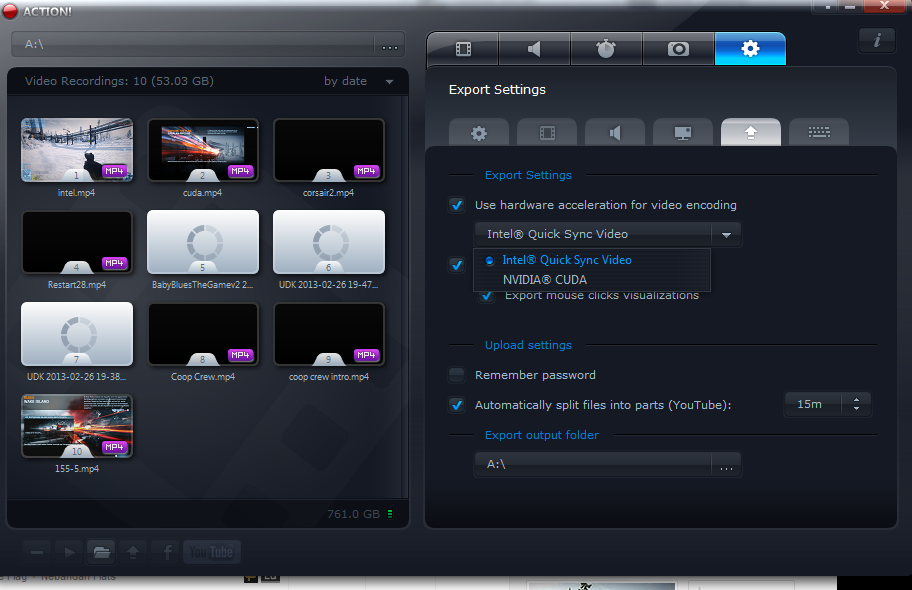Viewport: 912px width, 590px height.
Task: Click the info "i" button
Action: [x=877, y=40]
